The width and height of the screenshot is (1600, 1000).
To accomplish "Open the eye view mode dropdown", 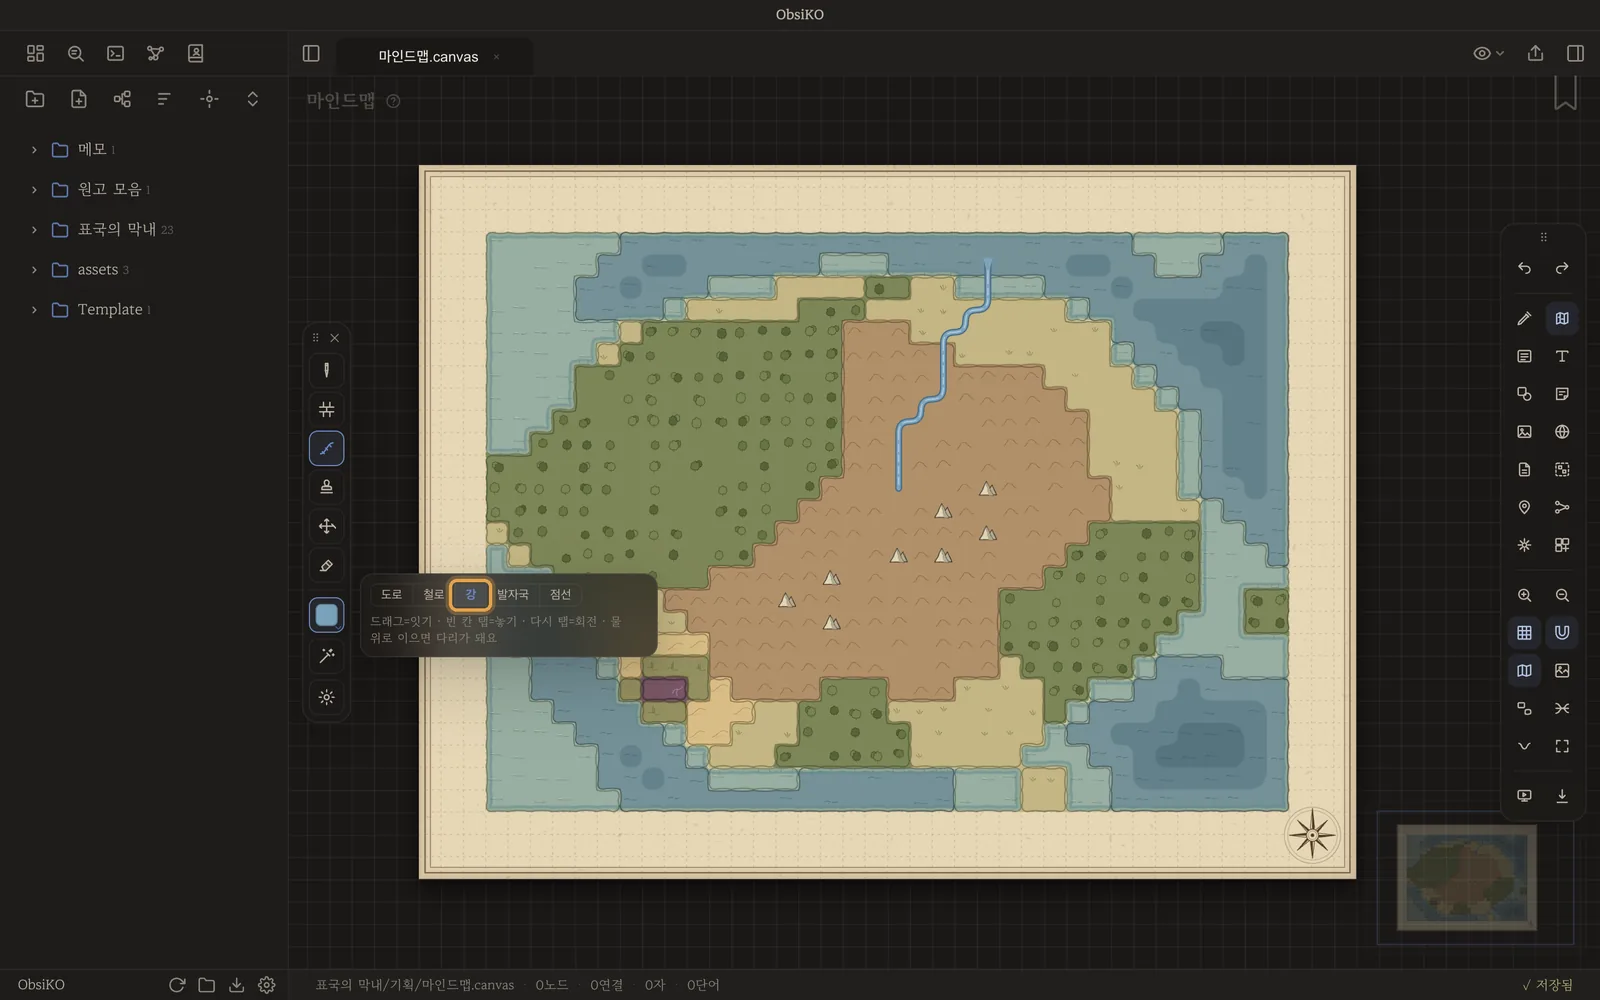I will pos(1488,53).
